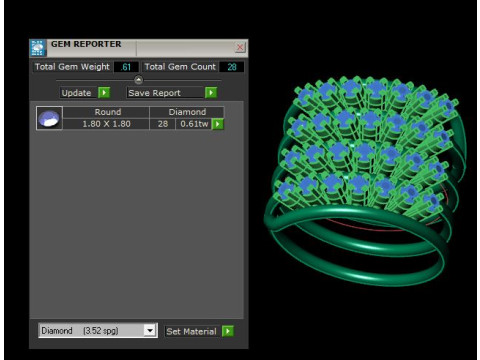Click the Round shape cell

coord(107,112)
